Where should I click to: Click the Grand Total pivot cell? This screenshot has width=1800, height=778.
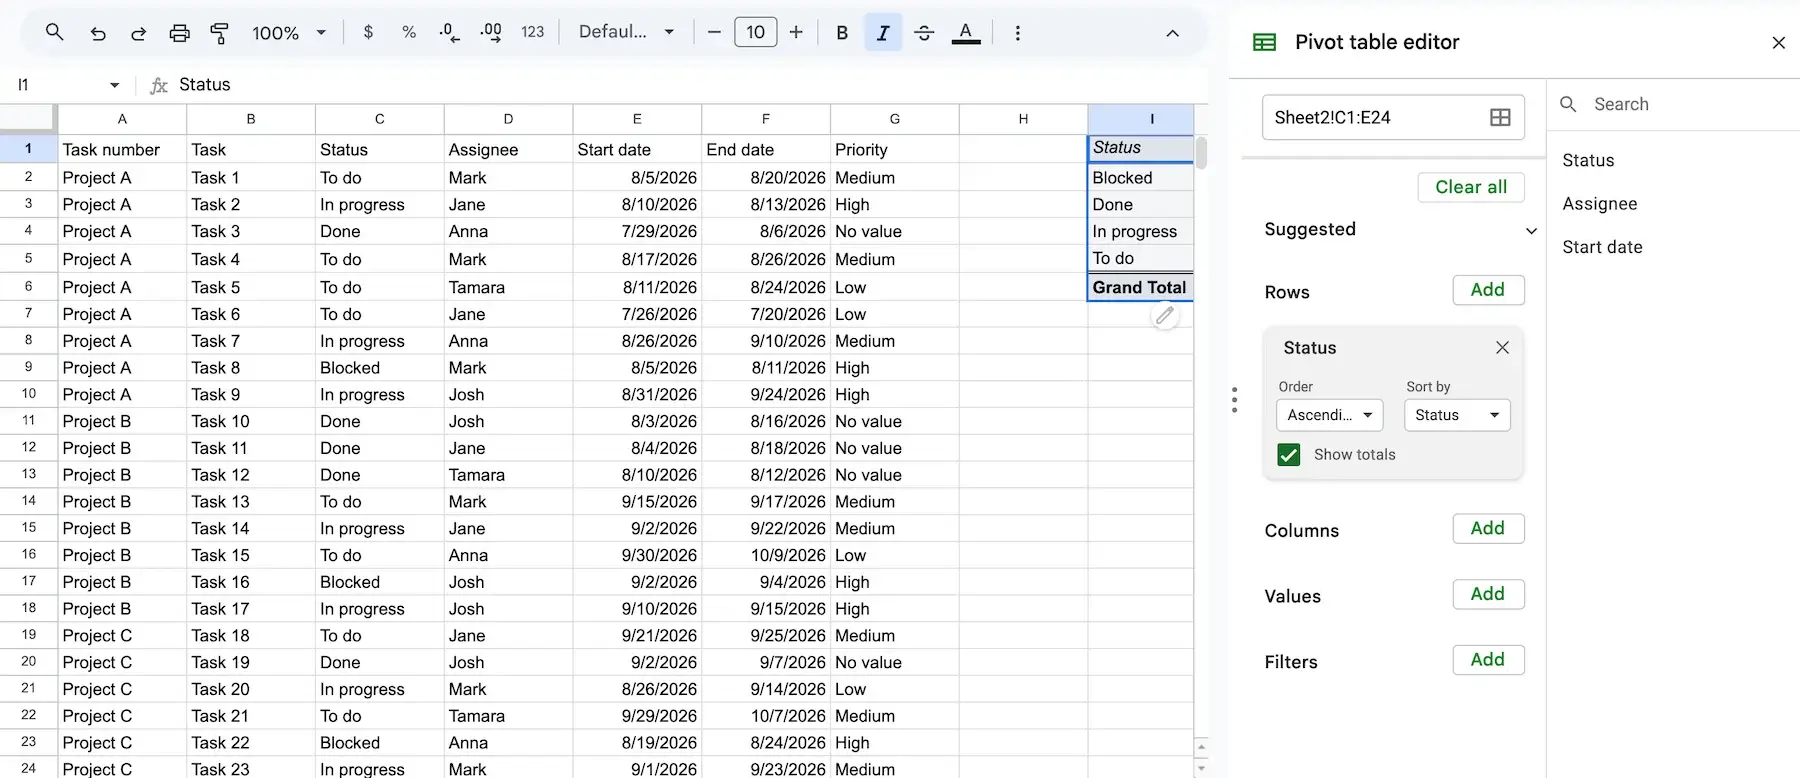[1140, 287]
